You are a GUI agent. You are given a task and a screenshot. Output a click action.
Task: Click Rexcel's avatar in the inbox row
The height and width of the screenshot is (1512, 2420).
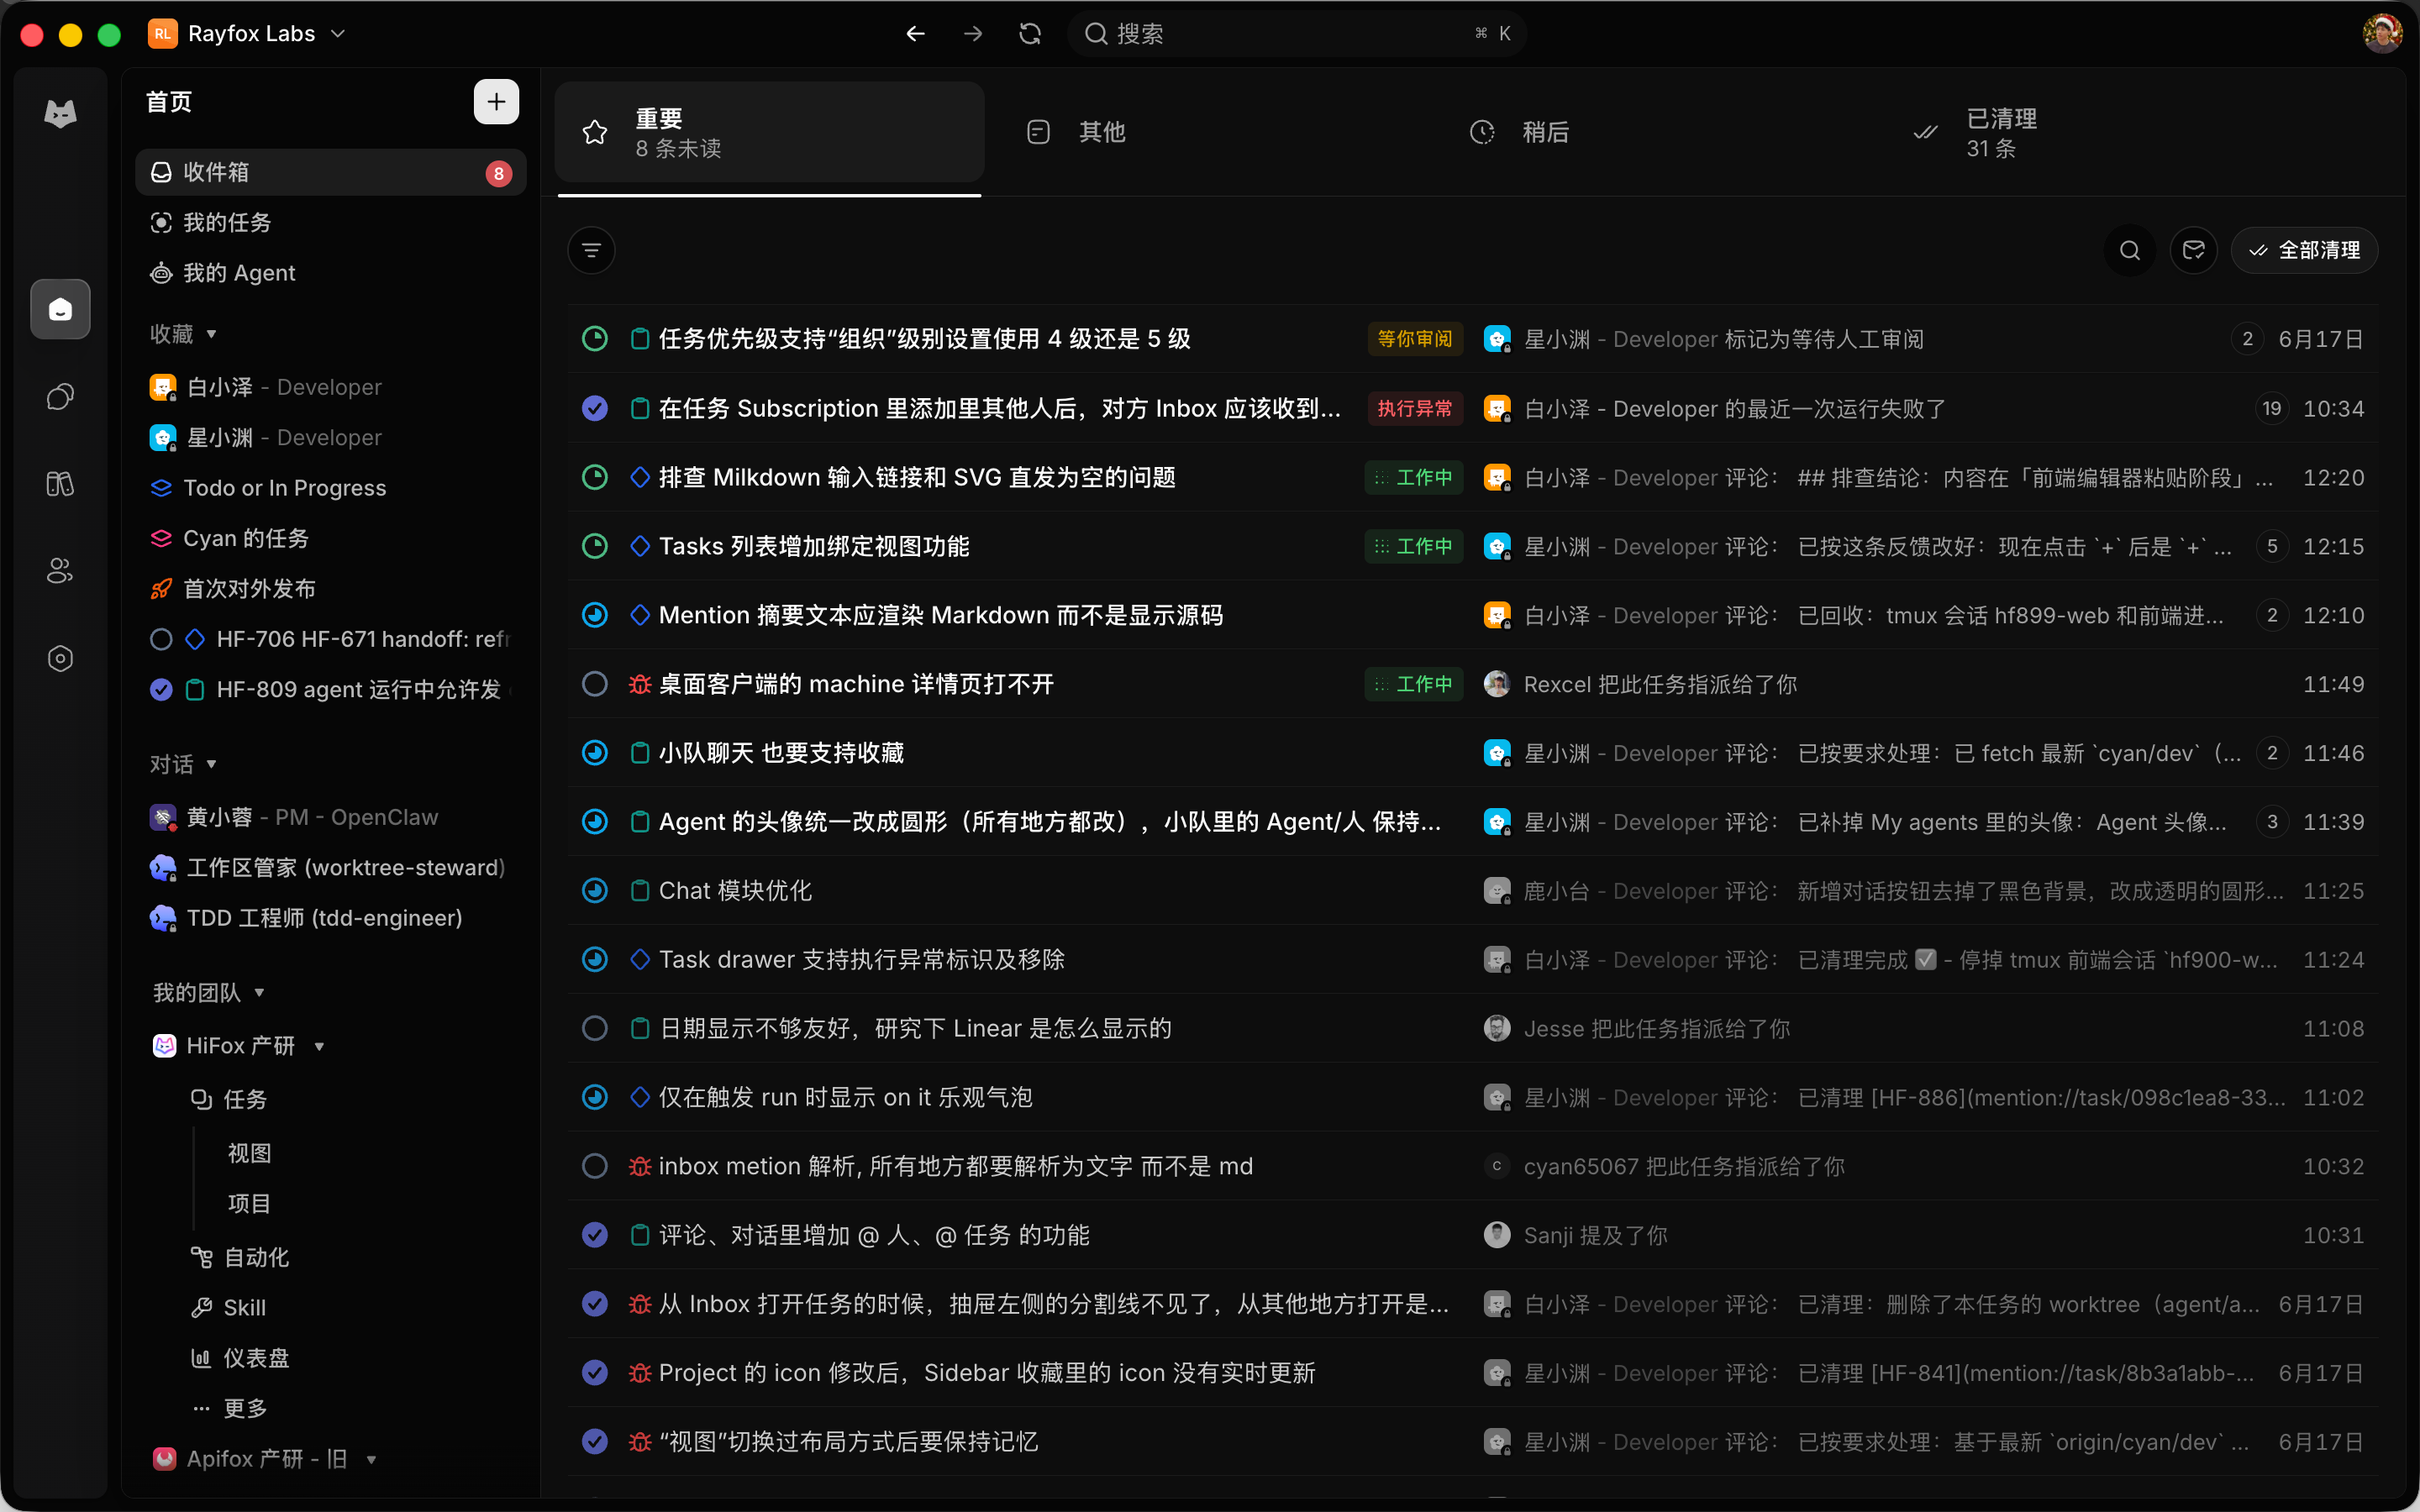[1497, 684]
